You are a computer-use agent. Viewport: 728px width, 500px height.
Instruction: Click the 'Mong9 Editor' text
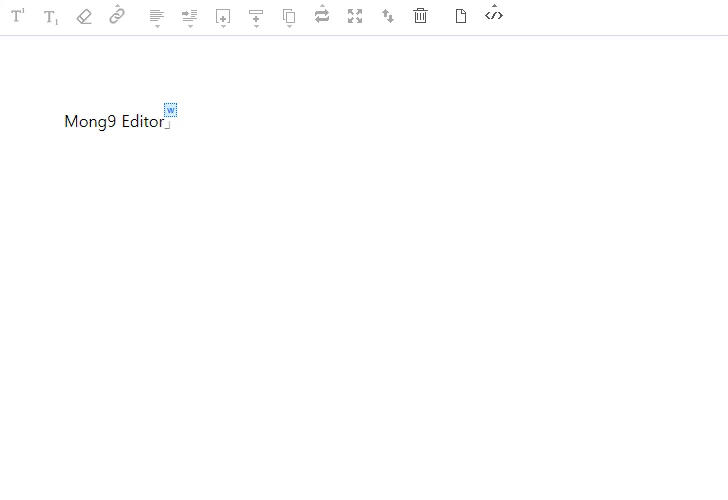coord(113,122)
